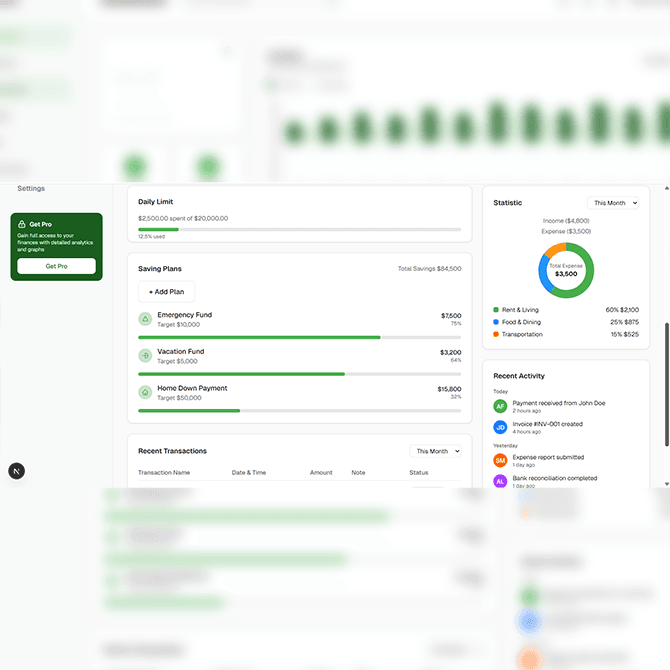The width and height of the screenshot is (670, 670).
Task: Click the Emergency Fund plan icon
Action: (x=145, y=319)
